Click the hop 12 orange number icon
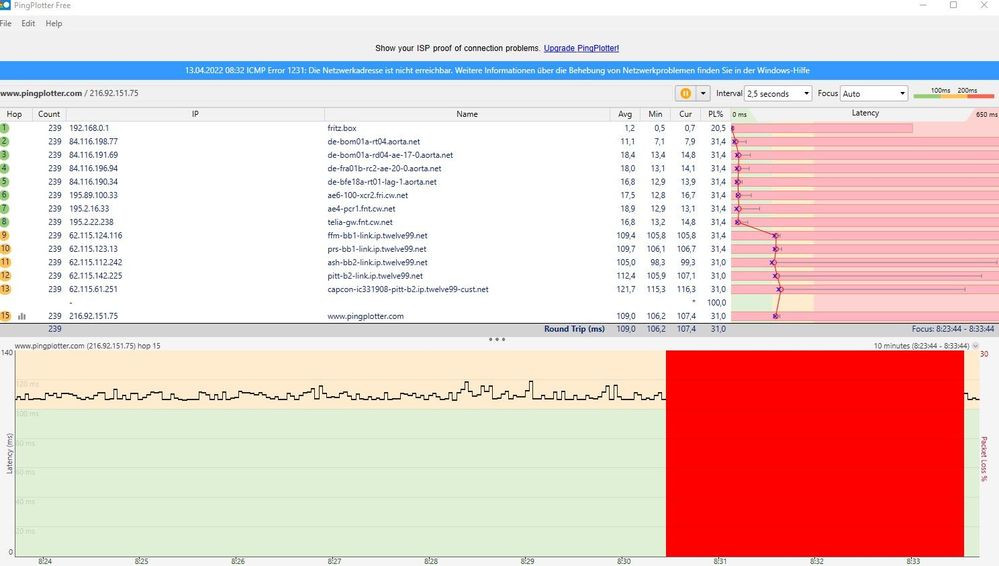The width and height of the screenshot is (999, 566). click(5, 275)
